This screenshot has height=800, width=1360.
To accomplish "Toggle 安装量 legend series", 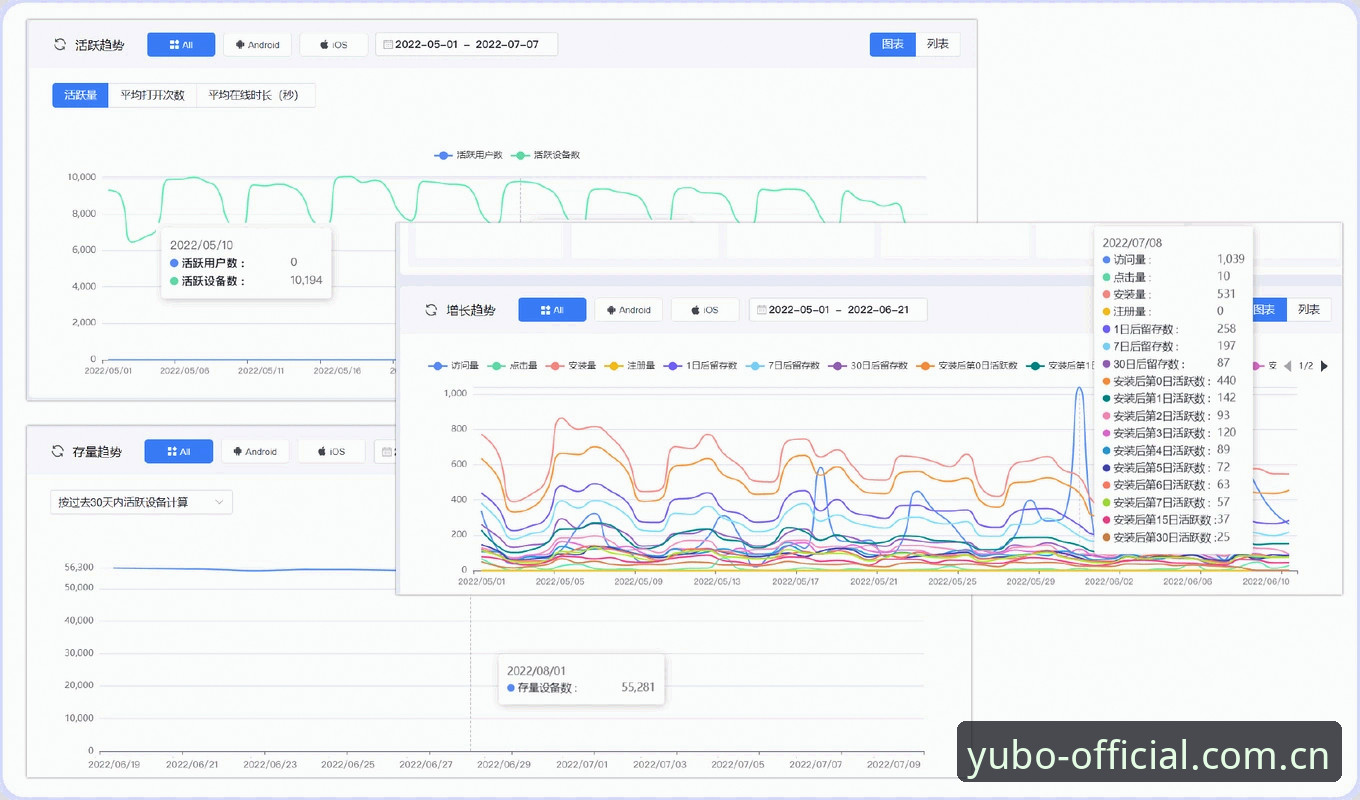I will [573, 366].
